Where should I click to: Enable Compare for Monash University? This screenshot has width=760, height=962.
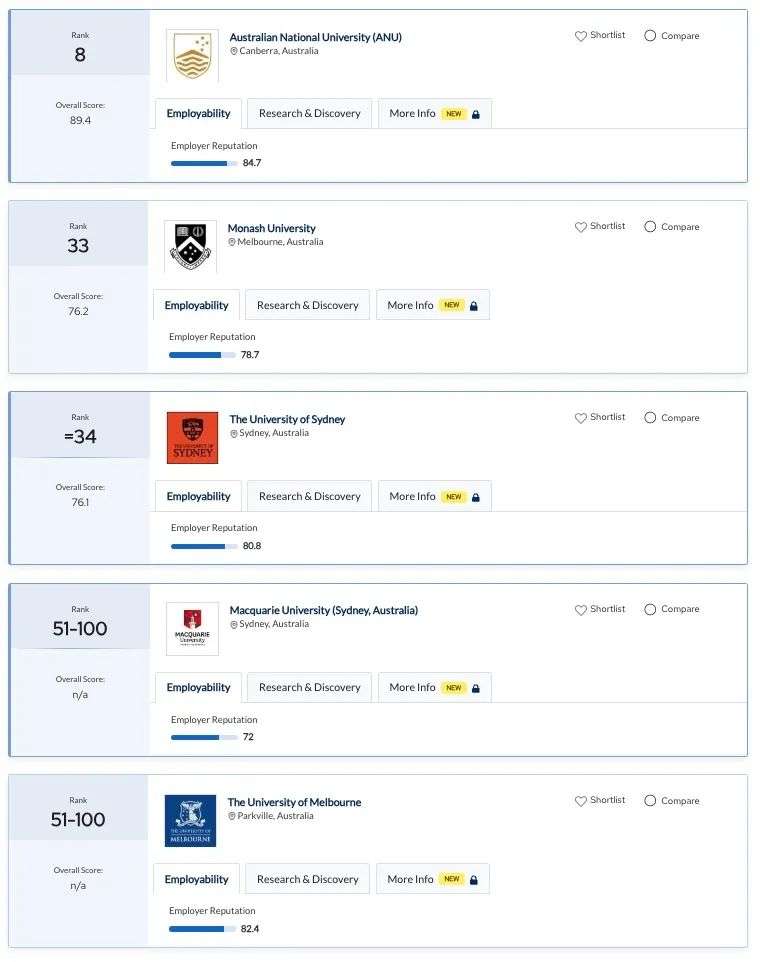[650, 226]
